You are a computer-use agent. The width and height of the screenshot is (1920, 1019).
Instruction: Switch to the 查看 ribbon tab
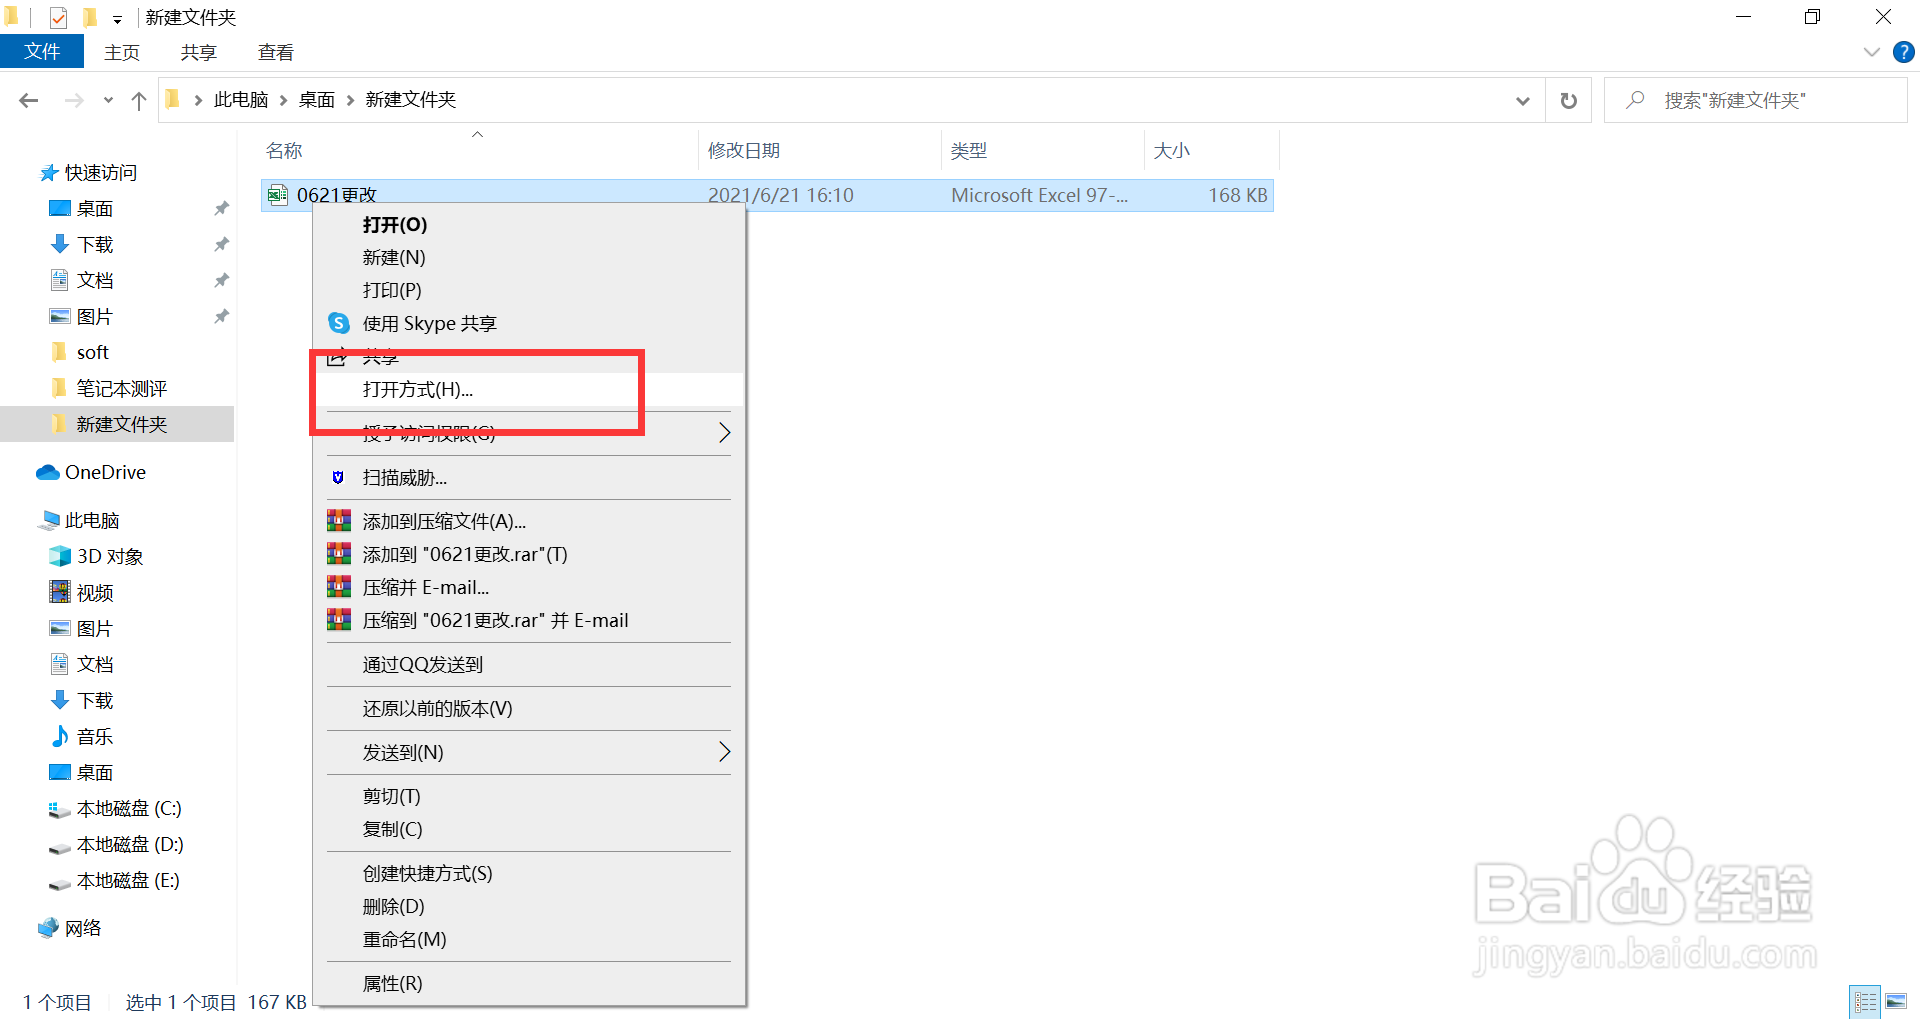coord(276,52)
